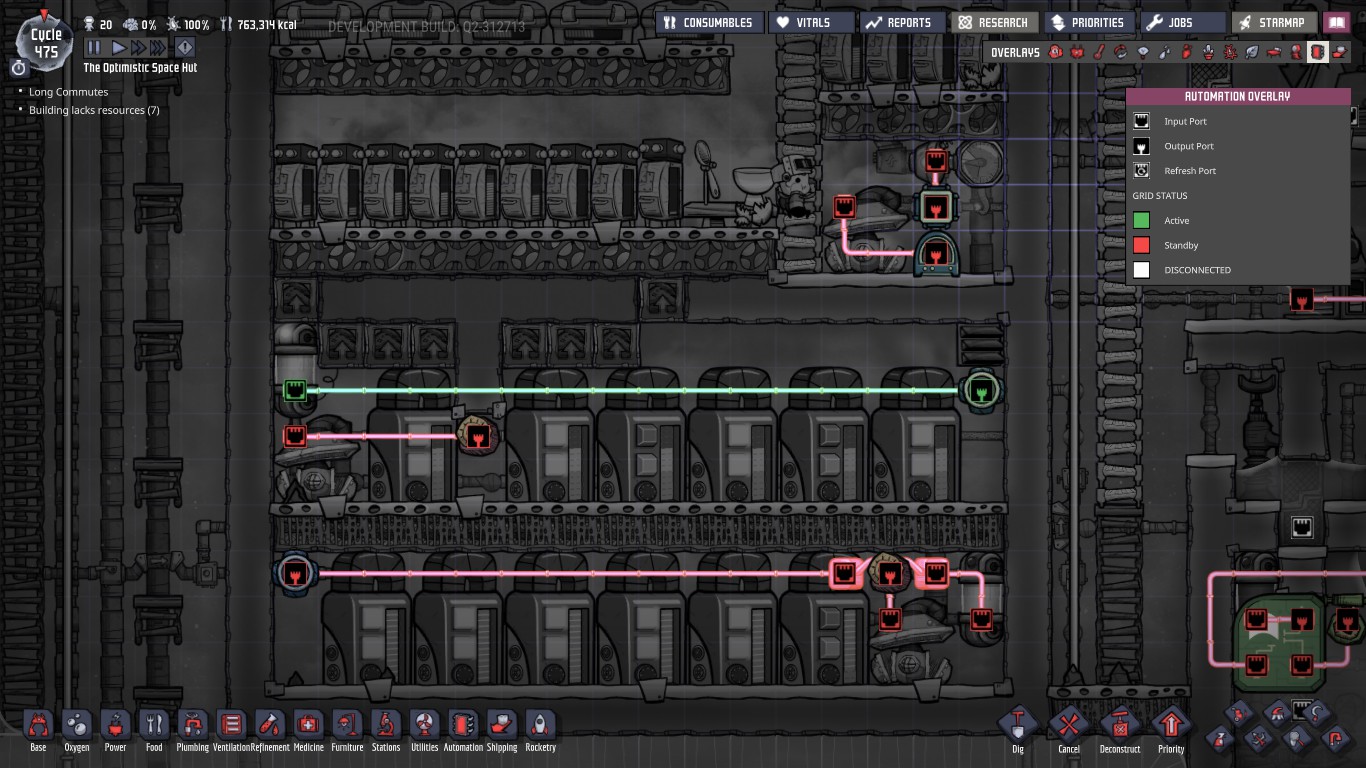Select the Priority tool
Screen dimensions: 1366x768
coord(1171,727)
